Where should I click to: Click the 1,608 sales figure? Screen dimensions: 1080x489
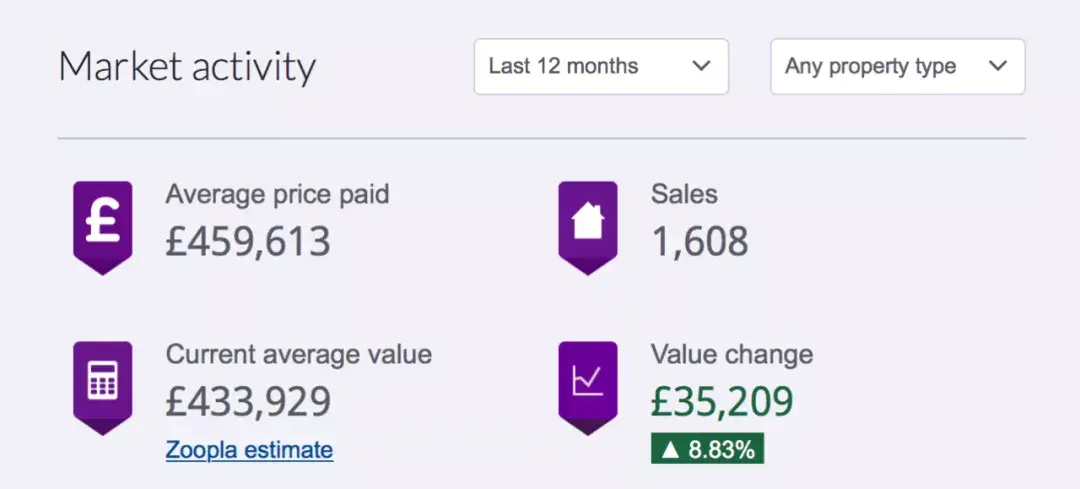click(x=699, y=241)
